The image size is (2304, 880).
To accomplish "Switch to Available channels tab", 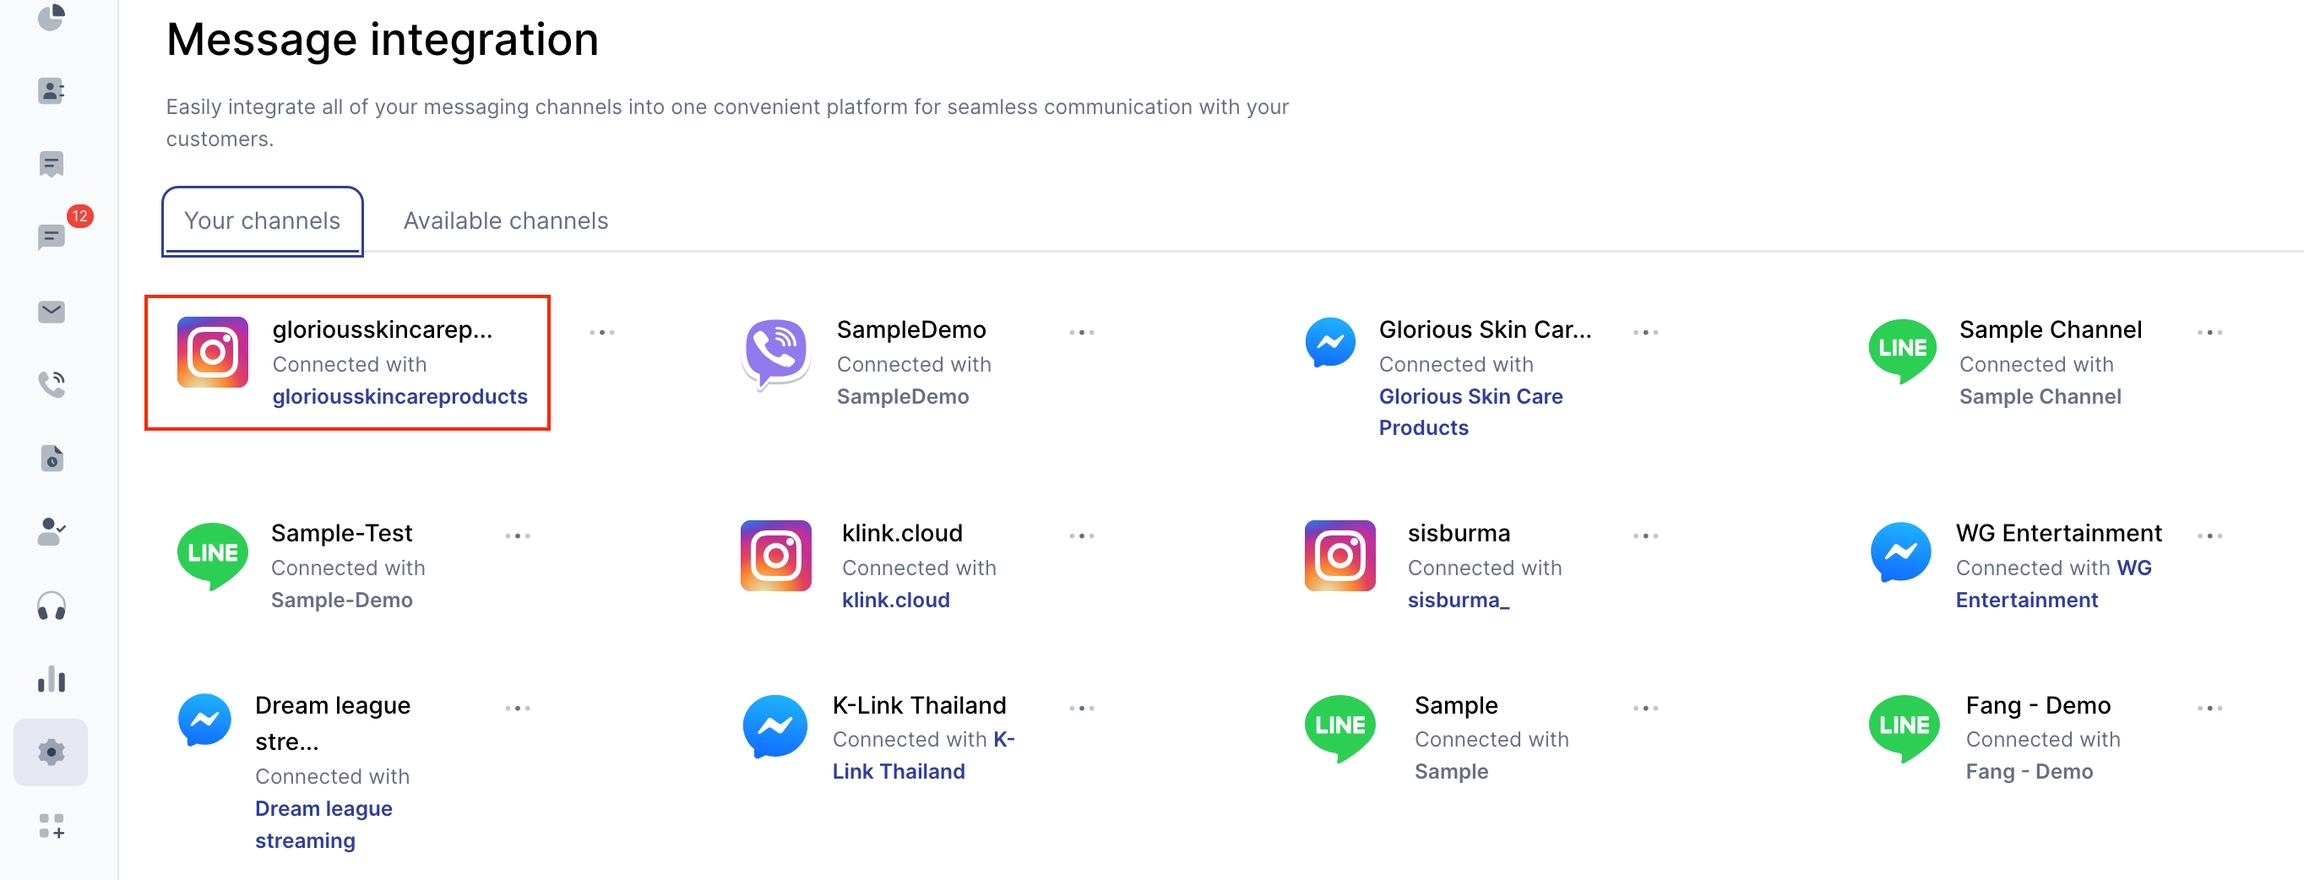I will tap(506, 221).
